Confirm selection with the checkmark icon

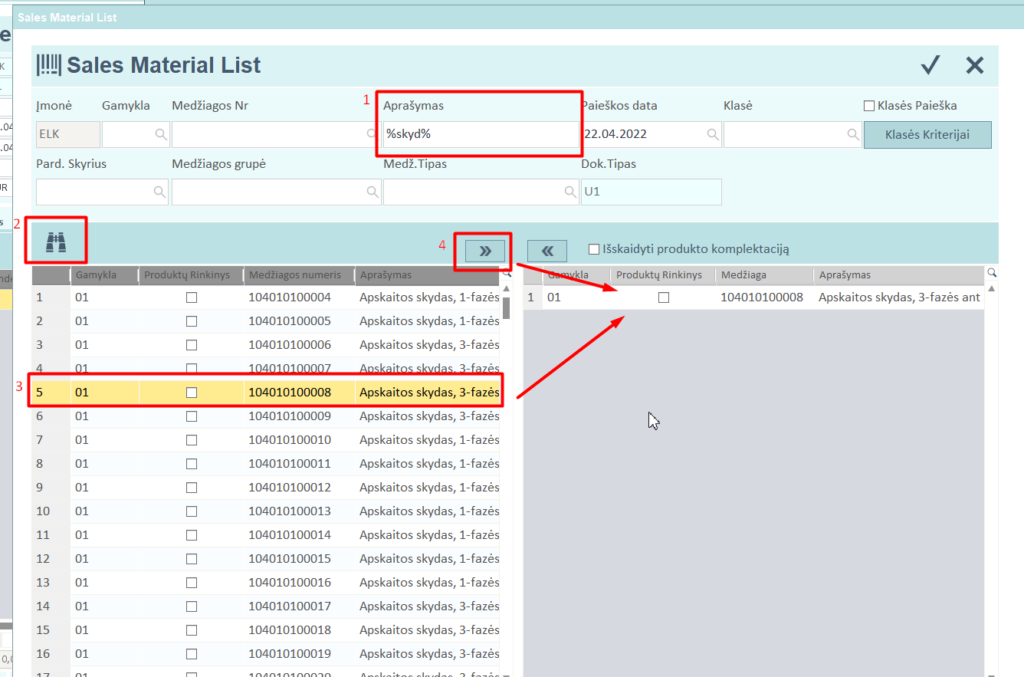click(930, 65)
